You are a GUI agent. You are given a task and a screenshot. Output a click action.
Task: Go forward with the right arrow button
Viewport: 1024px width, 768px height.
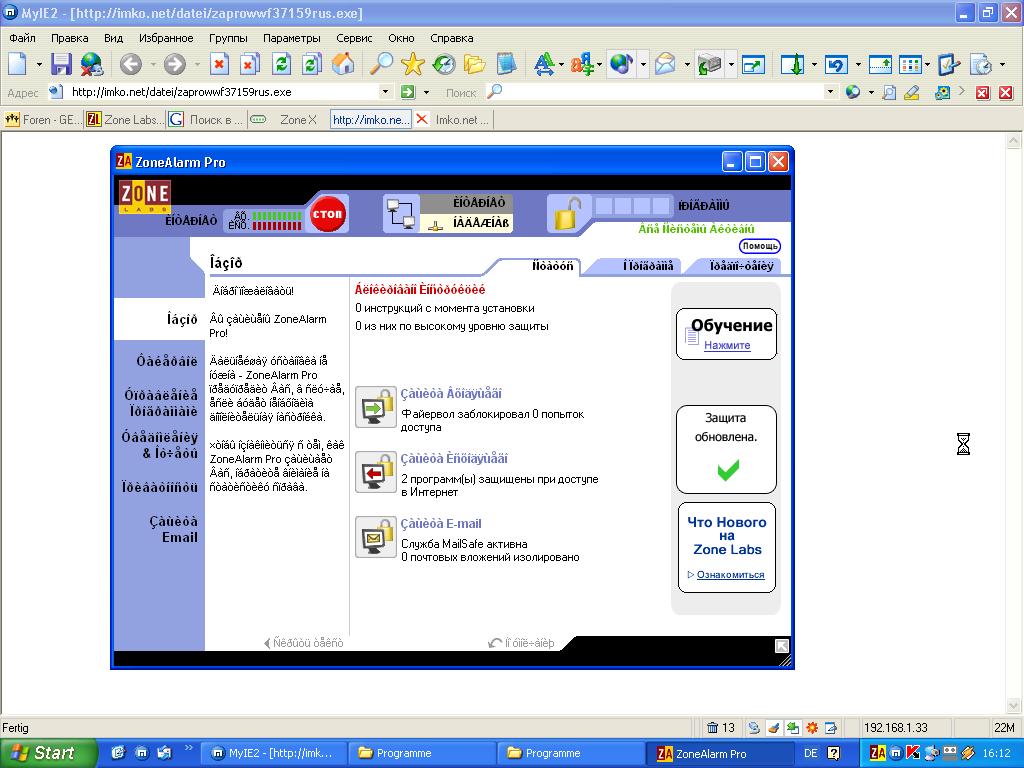[174, 64]
